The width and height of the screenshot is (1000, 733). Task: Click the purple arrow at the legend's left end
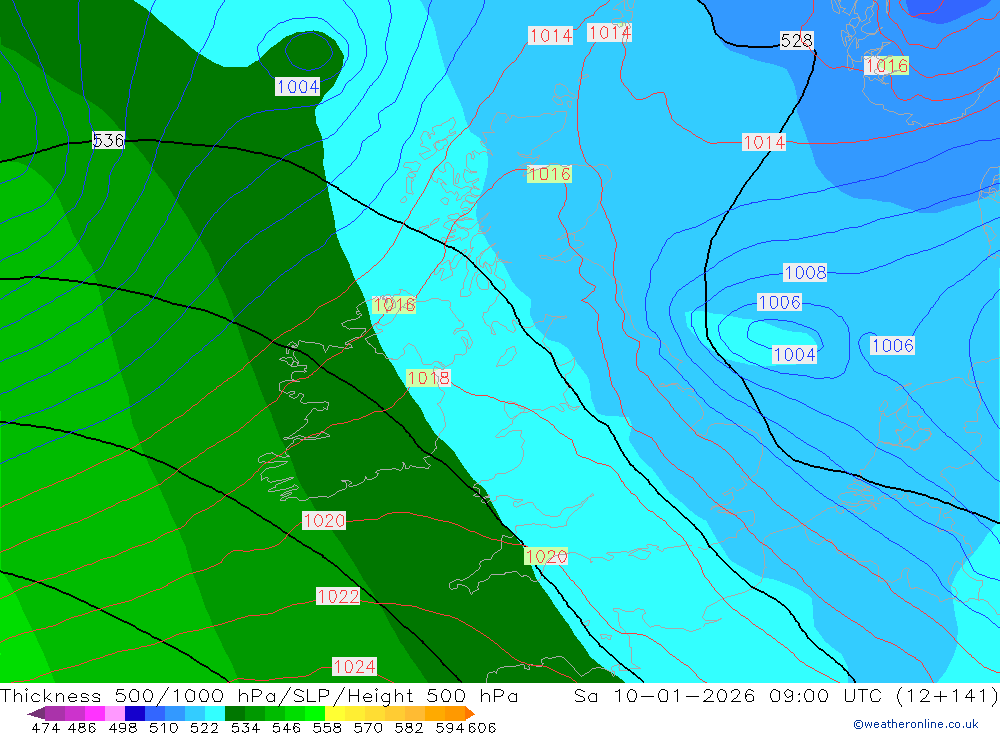tap(36, 713)
